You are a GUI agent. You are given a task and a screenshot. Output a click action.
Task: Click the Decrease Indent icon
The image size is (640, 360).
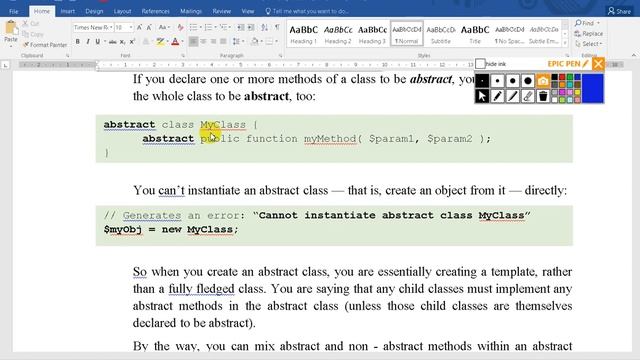click(x=241, y=27)
